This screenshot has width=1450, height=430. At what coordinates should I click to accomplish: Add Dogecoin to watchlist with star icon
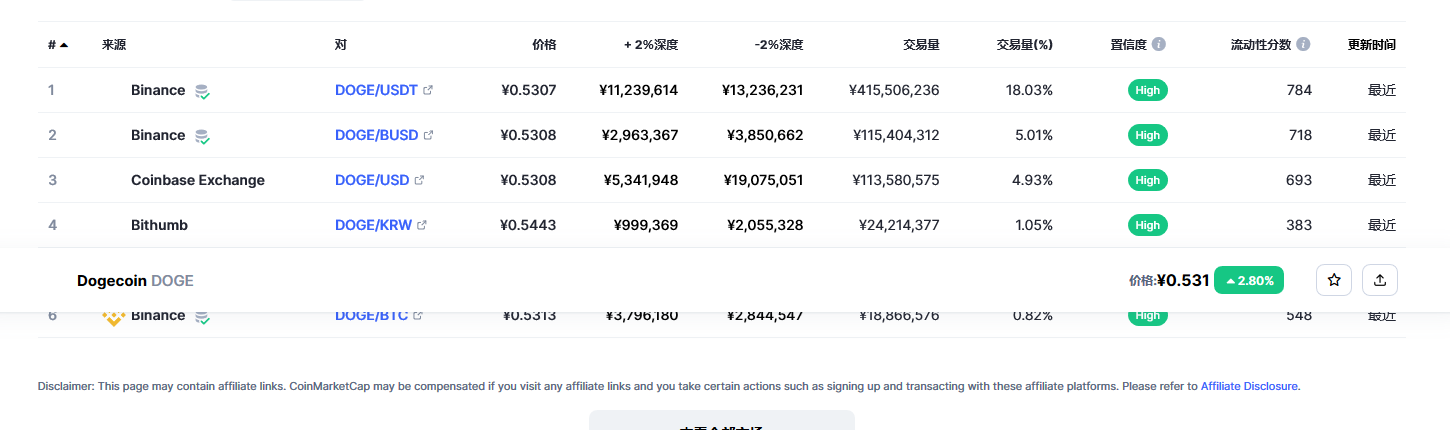[1333, 281]
